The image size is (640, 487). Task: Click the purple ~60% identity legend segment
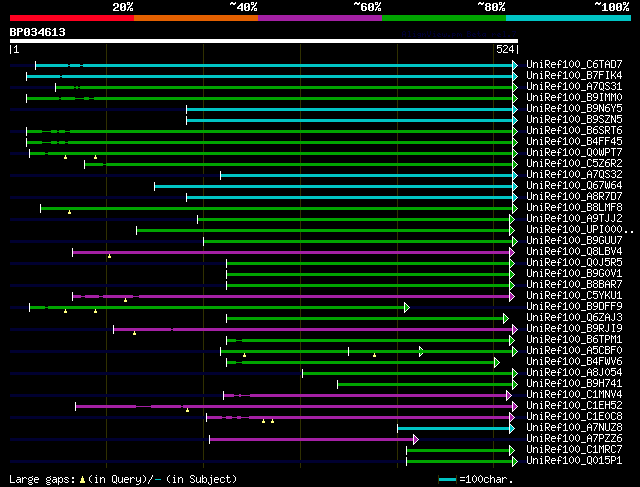pos(320,18)
